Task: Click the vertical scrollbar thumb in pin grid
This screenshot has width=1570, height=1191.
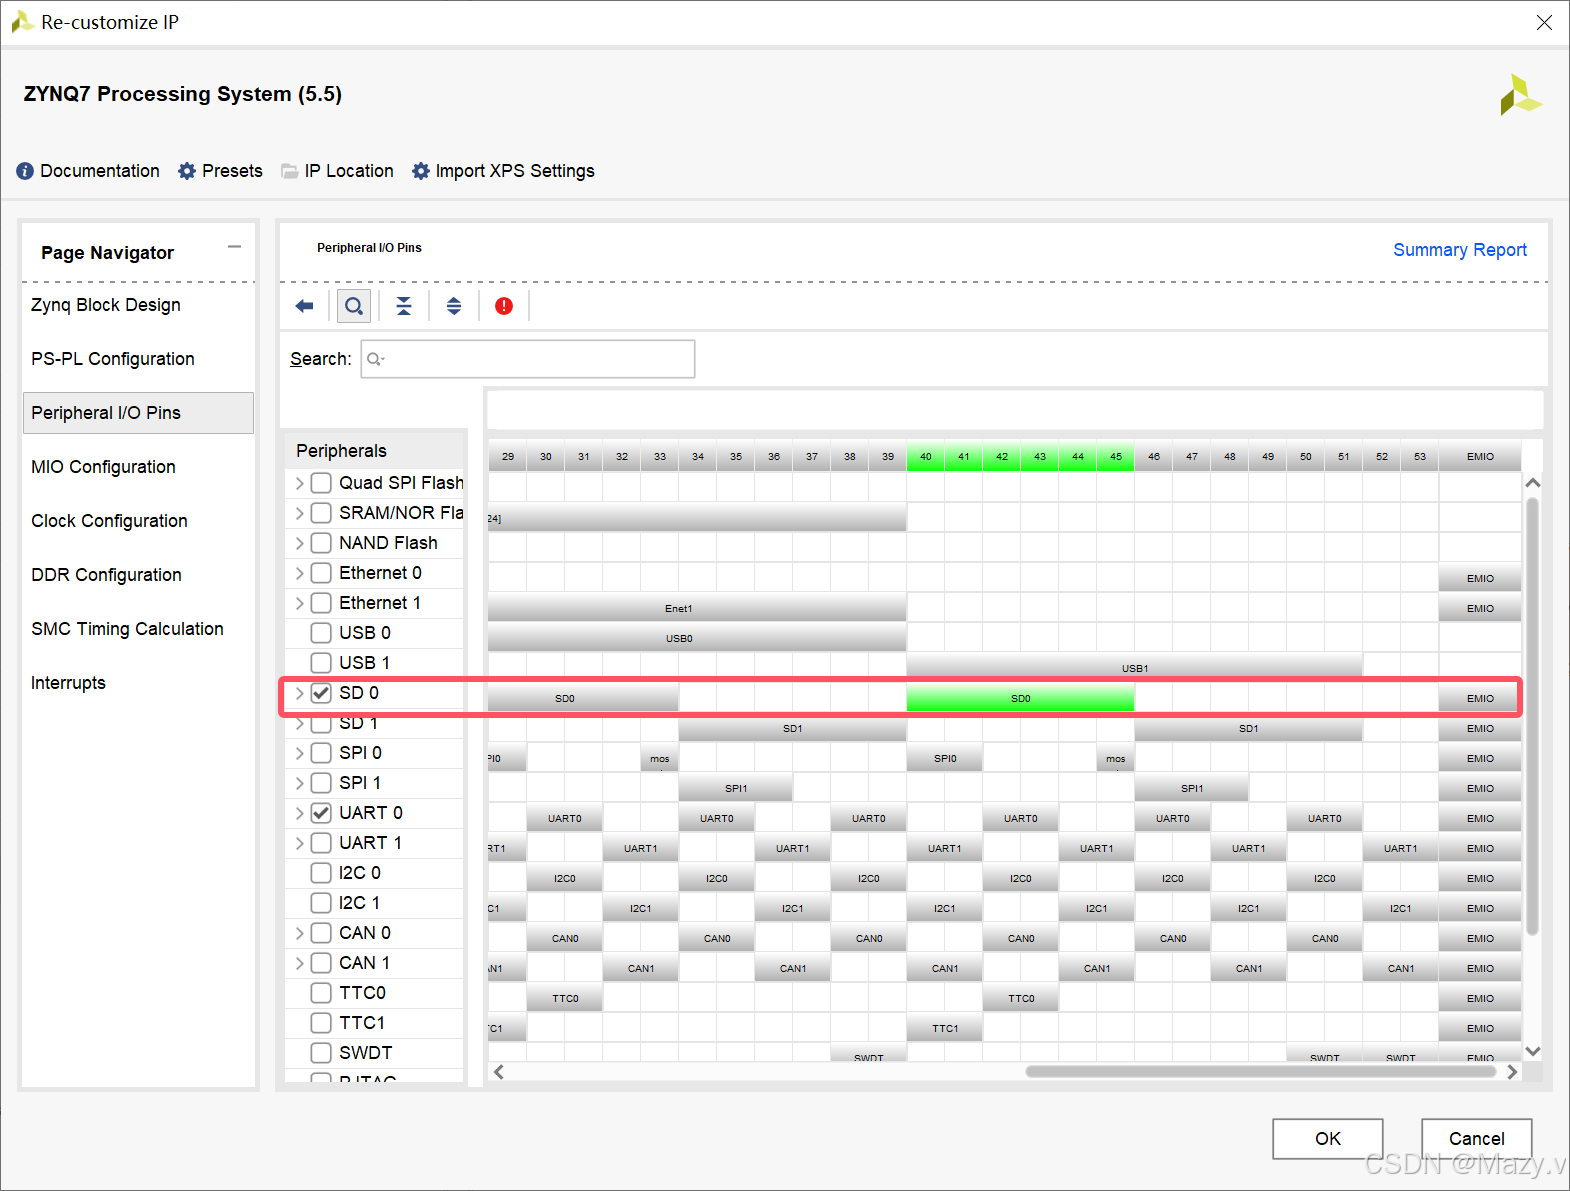Action: 1532,715
